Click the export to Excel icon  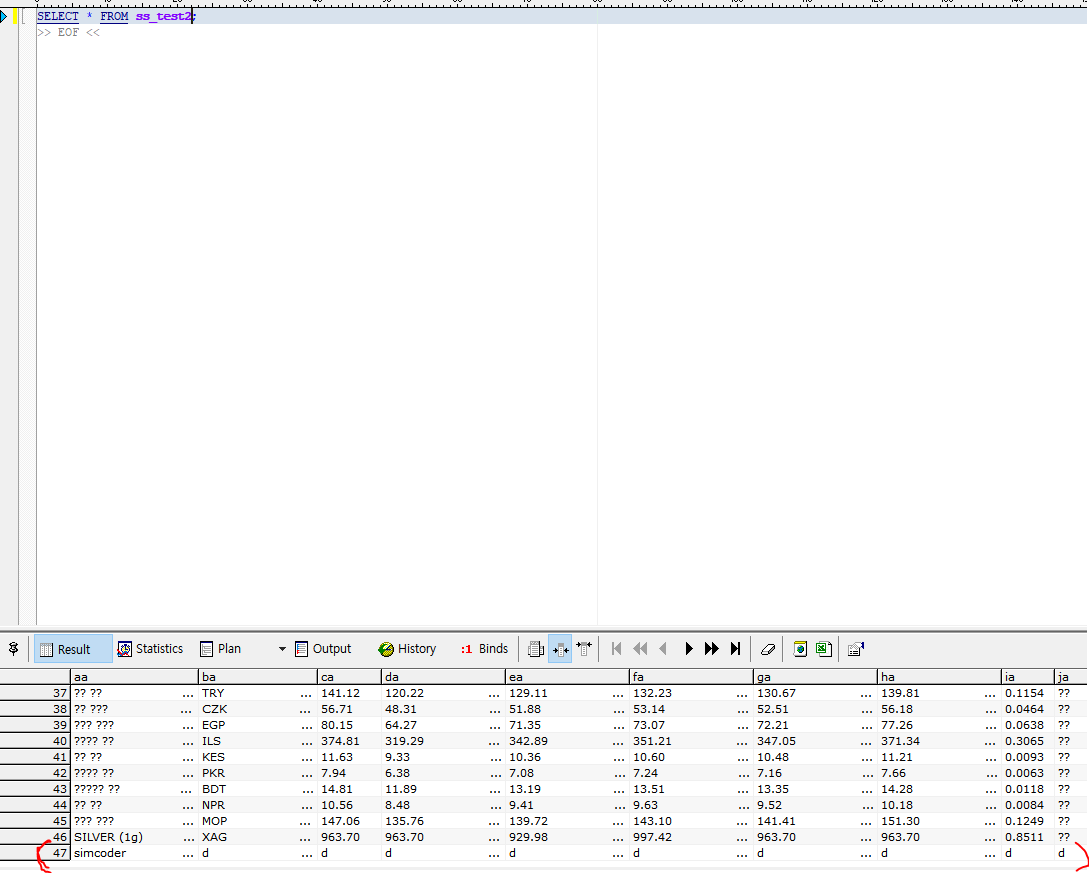[x=824, y=649]
